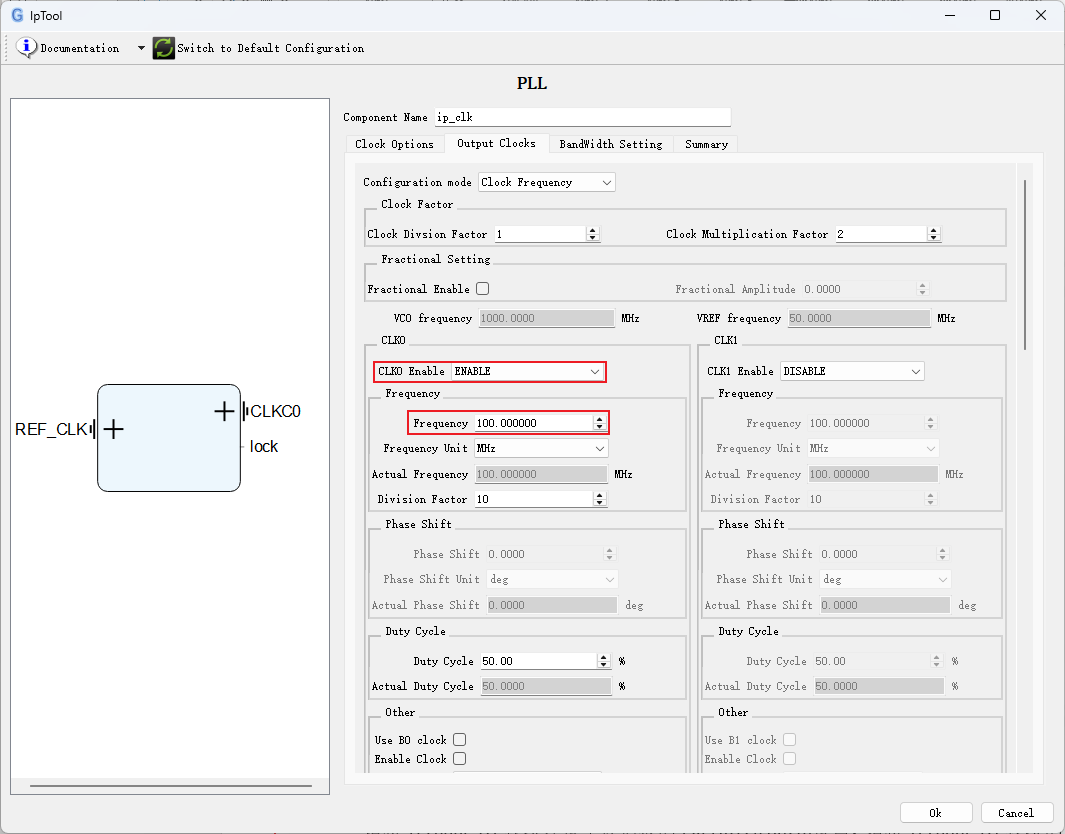Screen dimensions: 1065x834
Task: Open the BandWidth Setting tab
Action: coord(611,144)
